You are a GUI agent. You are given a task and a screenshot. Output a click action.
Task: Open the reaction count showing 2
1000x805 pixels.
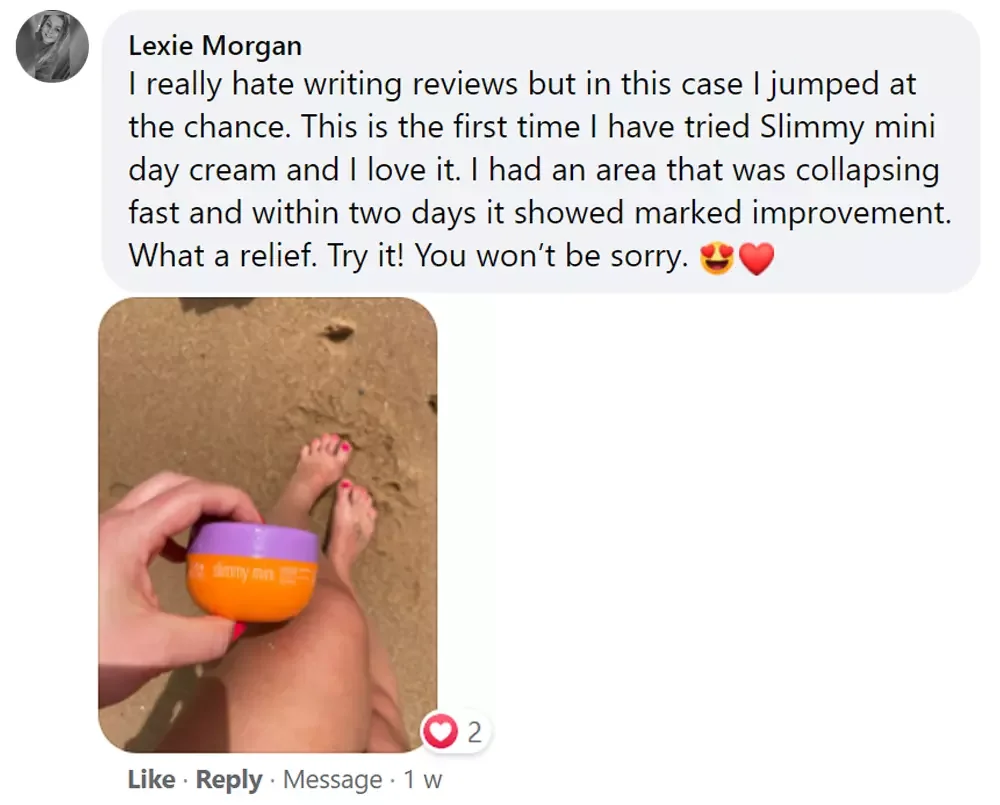(x=474, y=732)
